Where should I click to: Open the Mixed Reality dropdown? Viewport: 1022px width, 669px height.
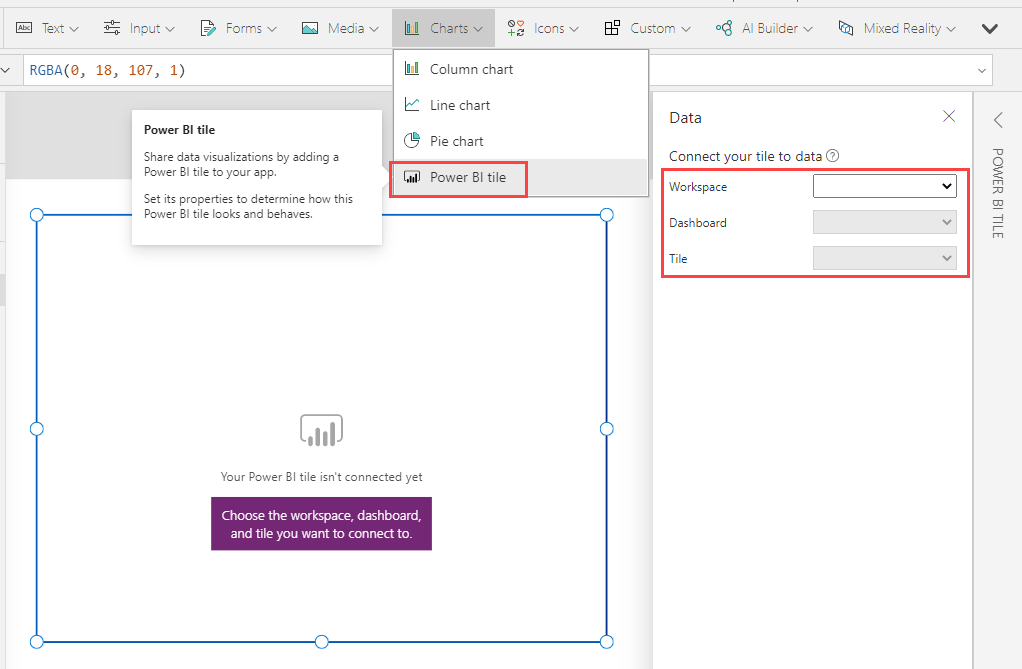coord(897,28)
